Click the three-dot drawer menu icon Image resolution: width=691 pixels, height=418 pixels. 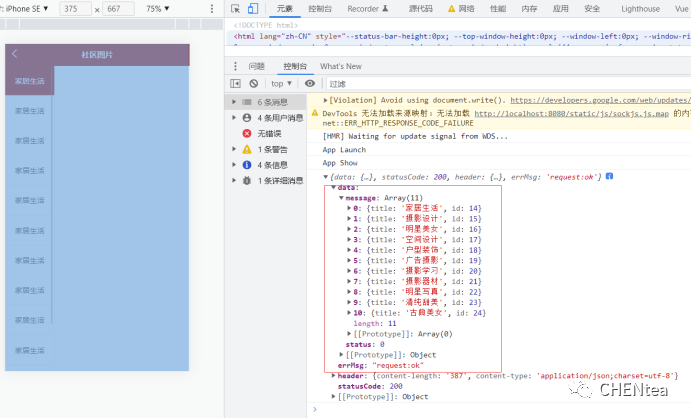coord(235,66)
